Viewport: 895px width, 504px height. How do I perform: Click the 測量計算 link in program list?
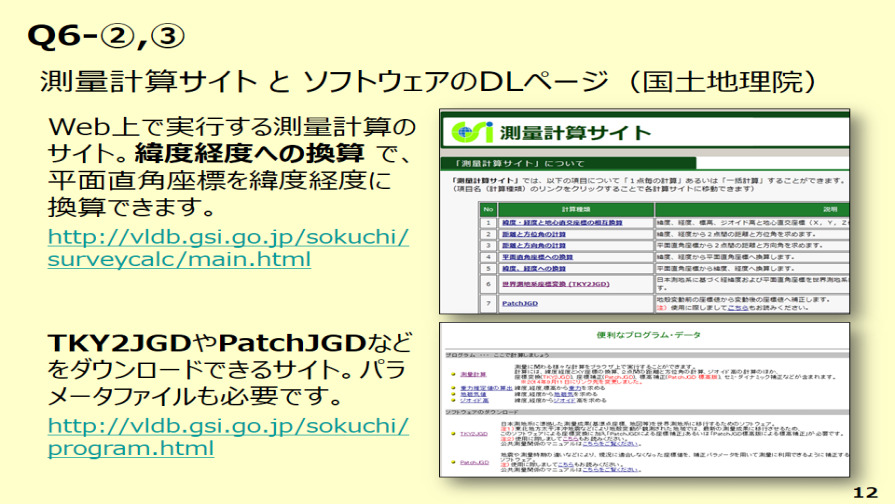coord(472,373)
